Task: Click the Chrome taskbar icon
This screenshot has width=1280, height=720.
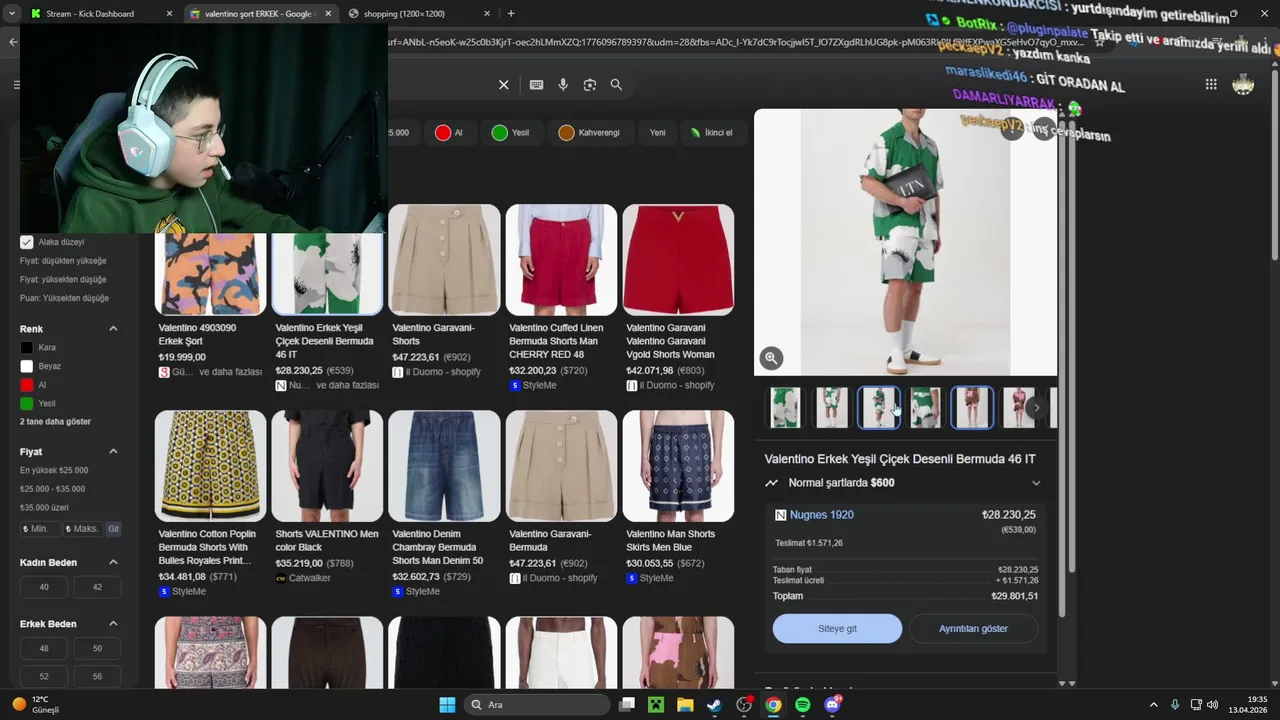Action: click(x=773, y=704)
